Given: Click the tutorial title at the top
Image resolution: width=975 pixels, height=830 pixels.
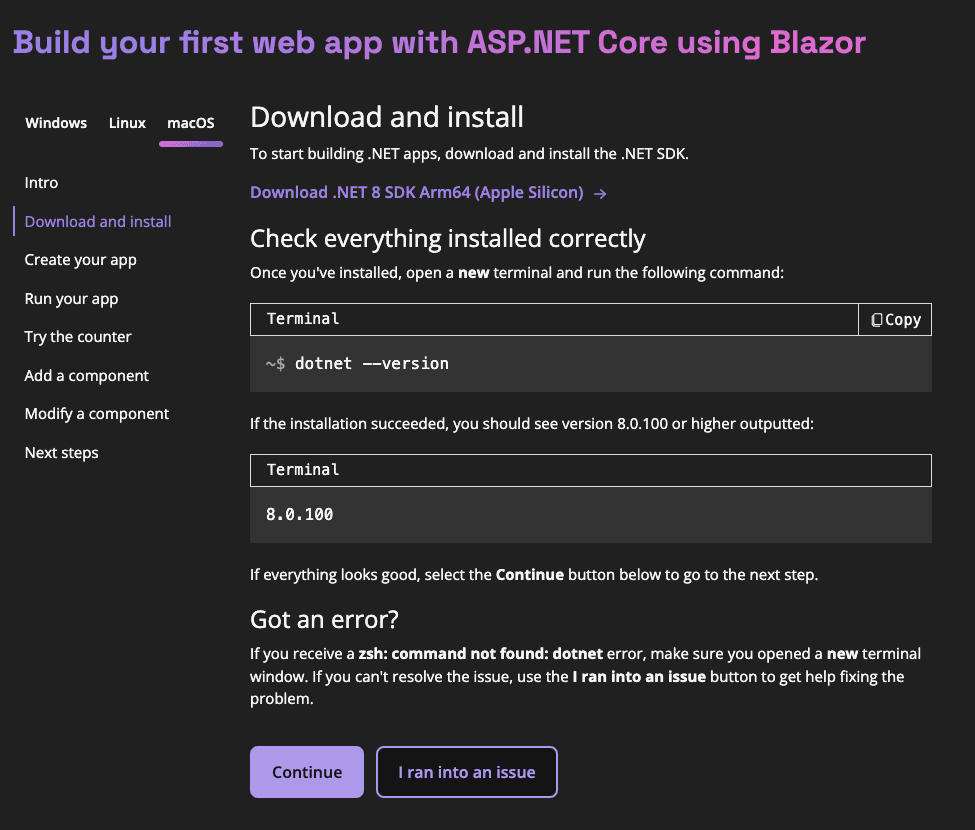Looking at the screenshot, I should pos(440,44).
